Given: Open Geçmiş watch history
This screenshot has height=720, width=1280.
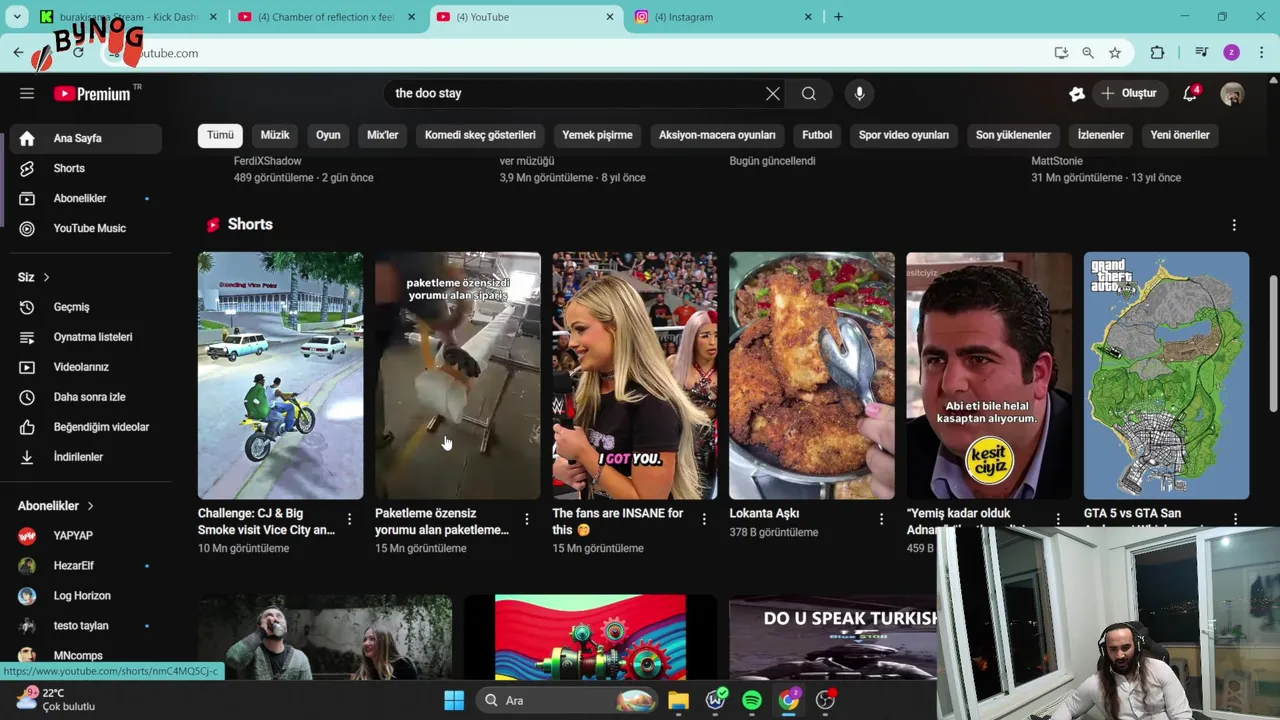Looking at the screenshot, I should click(x=85, y=307).
